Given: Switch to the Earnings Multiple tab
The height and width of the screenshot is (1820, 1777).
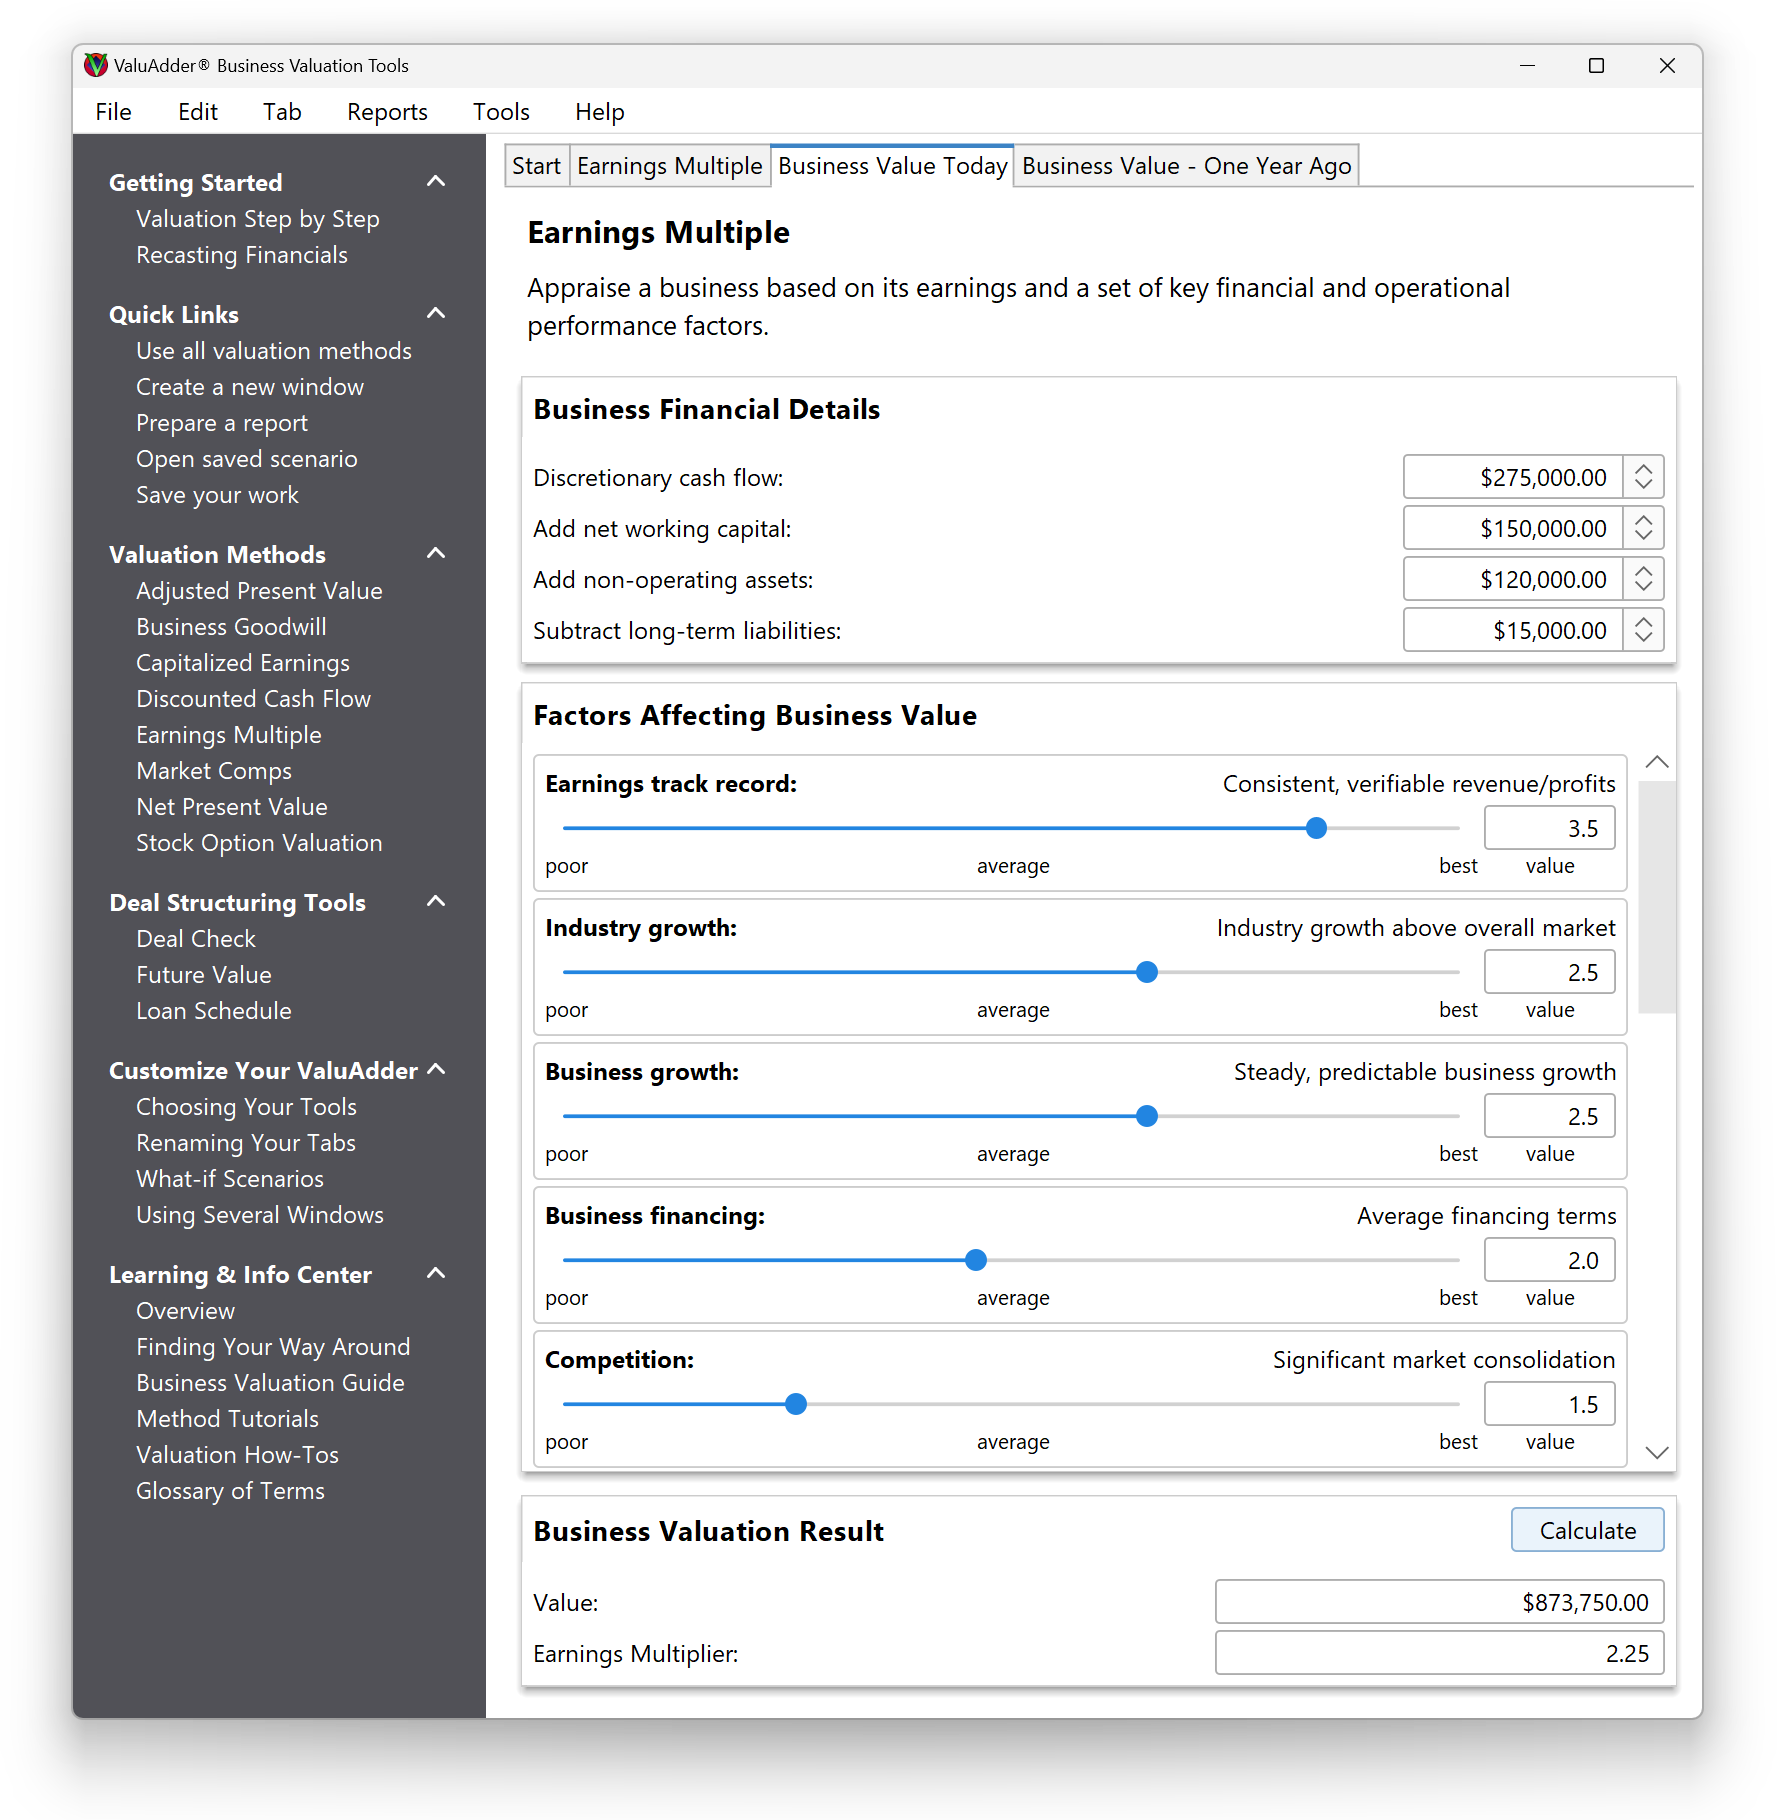Looking at the screenshot, I should (x=669, y=166).
